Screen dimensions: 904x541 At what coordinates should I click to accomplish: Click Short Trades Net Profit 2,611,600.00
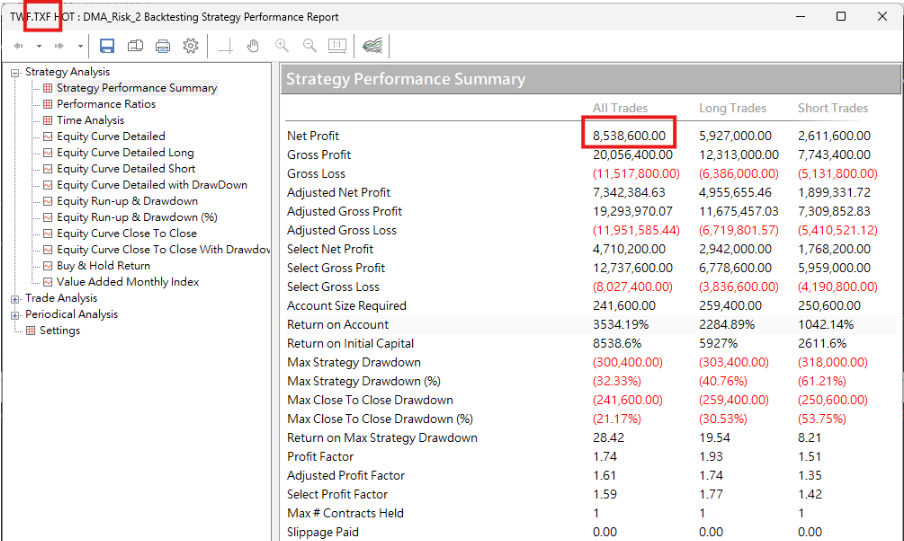(834, 136)
